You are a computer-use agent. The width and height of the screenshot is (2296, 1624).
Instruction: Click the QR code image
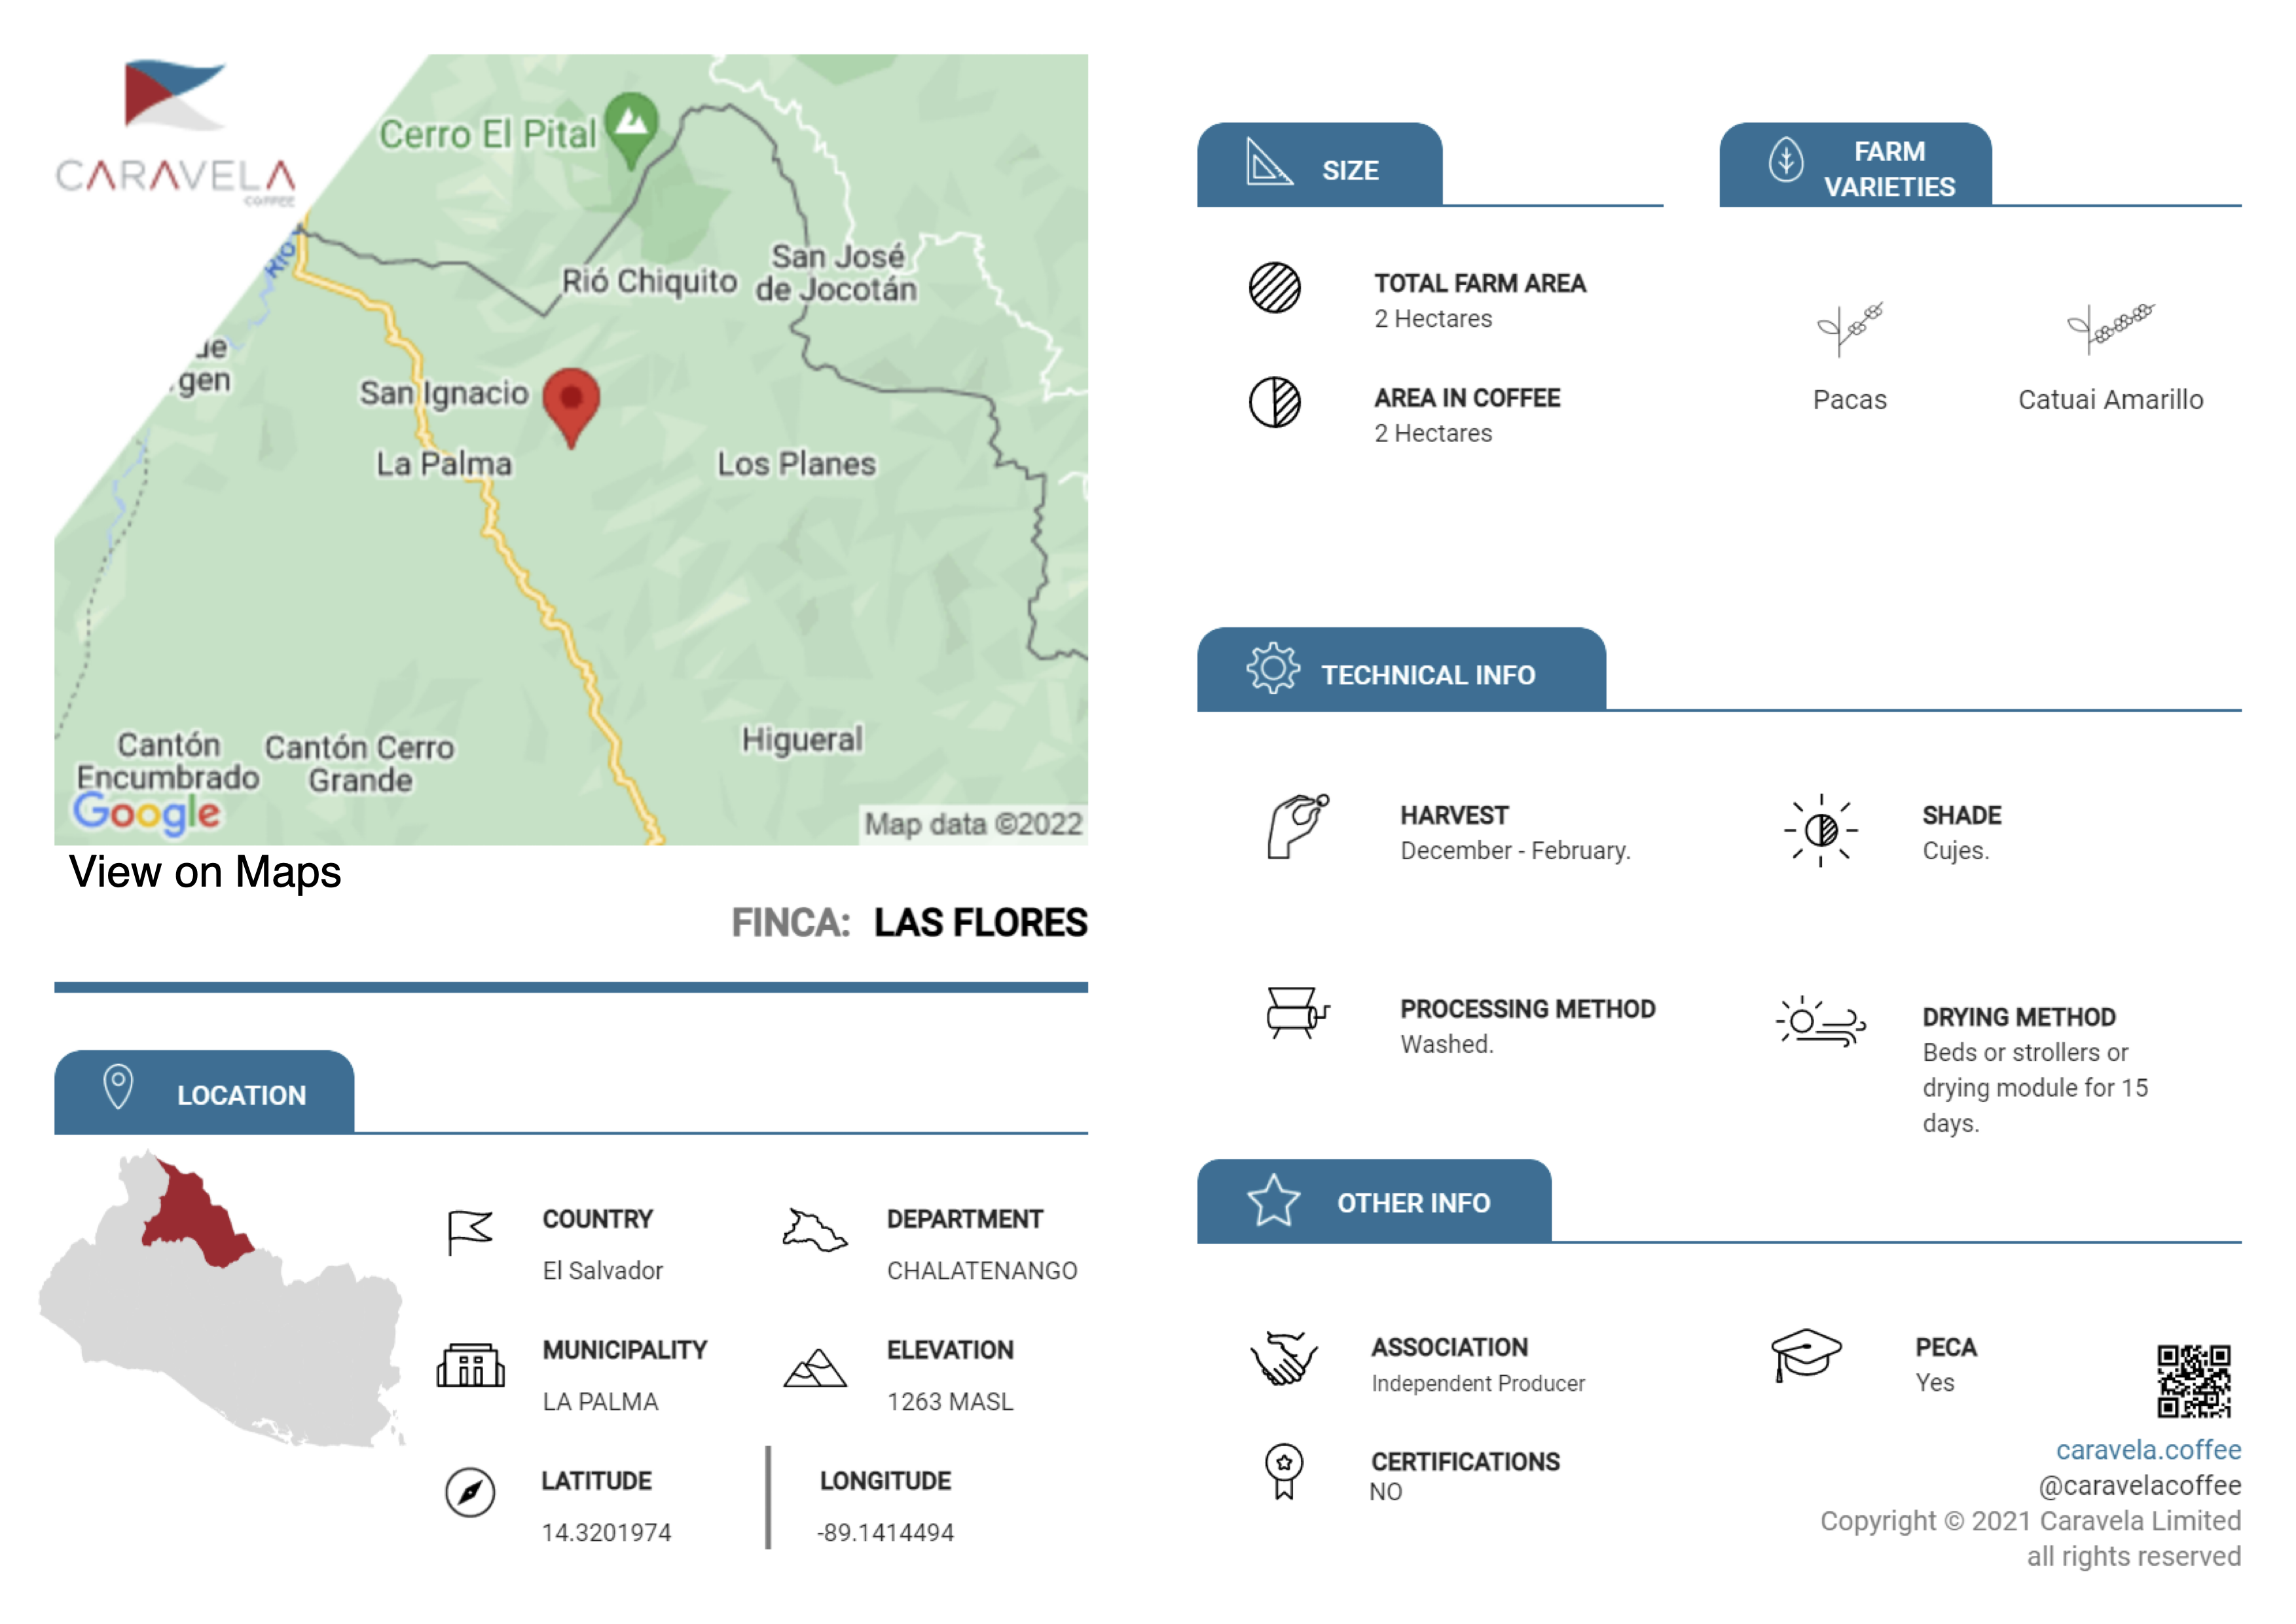click(x=2193, y=1381)
